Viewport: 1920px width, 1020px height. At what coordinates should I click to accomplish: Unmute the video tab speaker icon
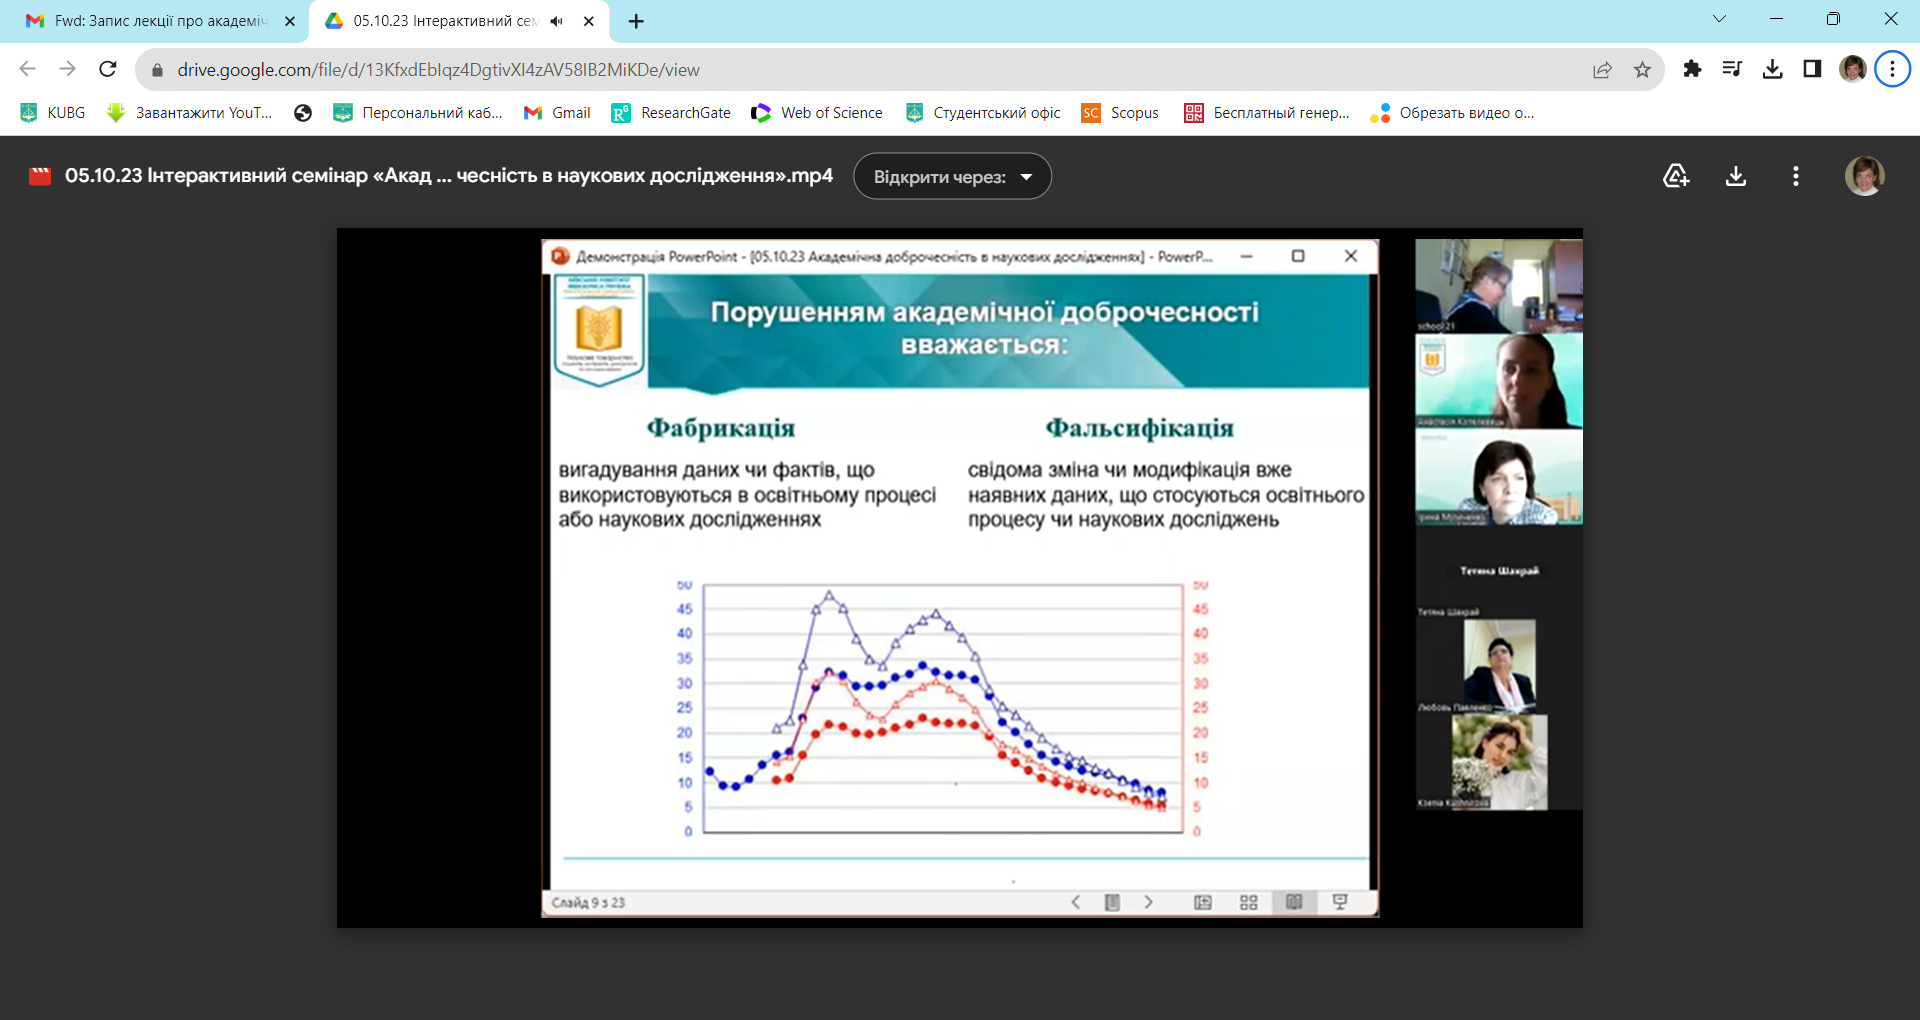[x=556, y=21]
